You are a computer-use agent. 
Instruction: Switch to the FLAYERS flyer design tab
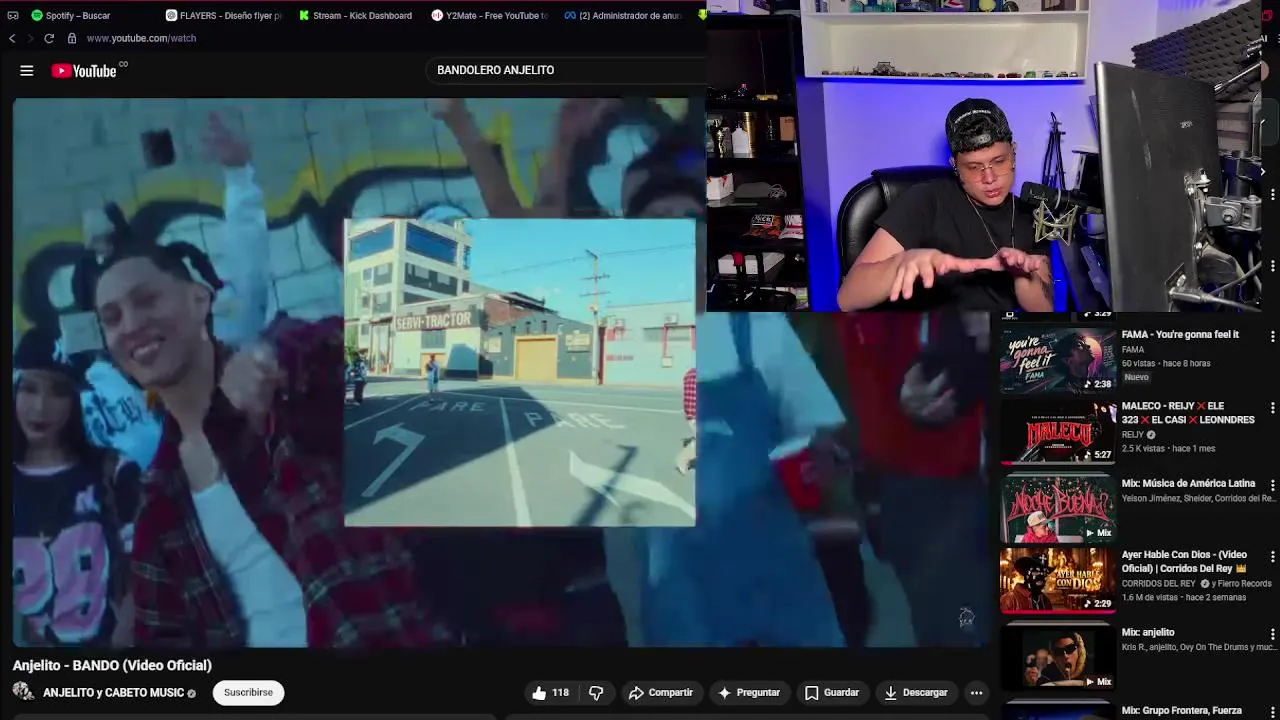click(x=224, y=15)
